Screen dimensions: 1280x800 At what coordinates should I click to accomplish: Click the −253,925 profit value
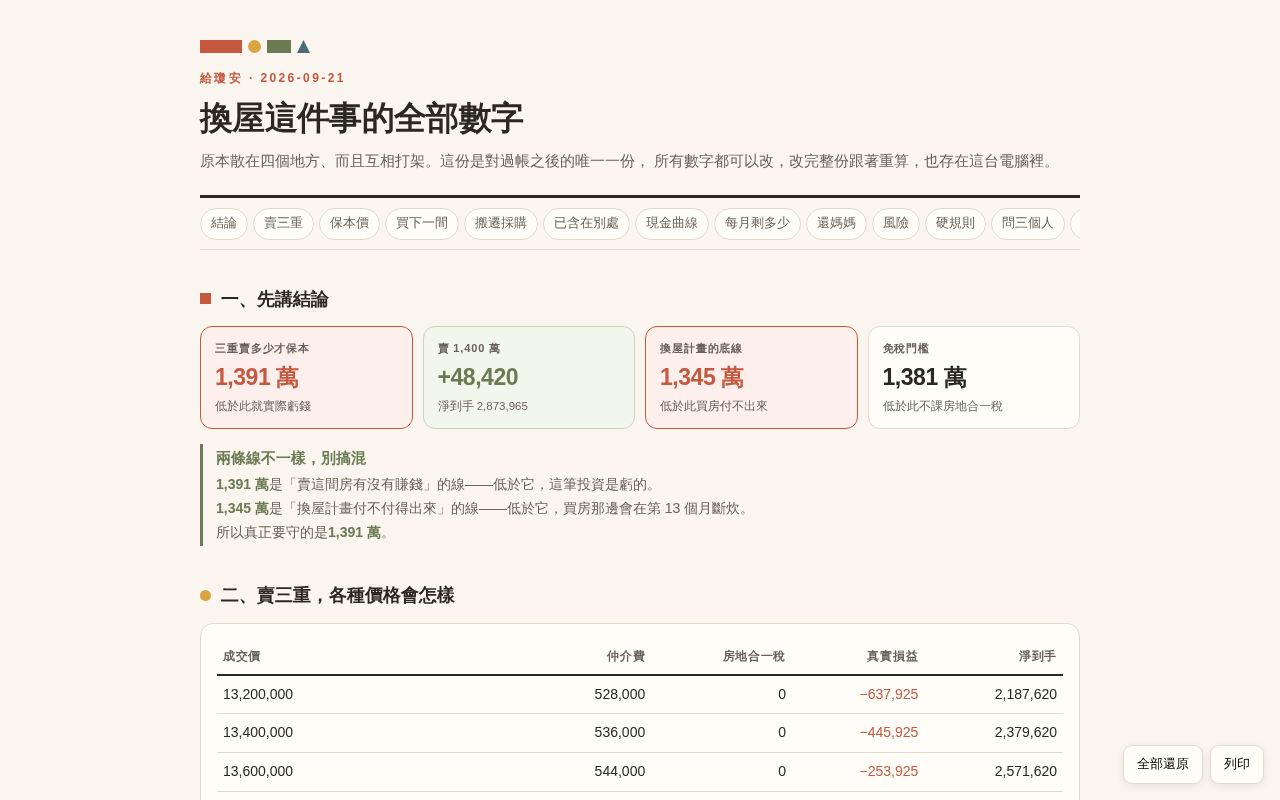tap(889, 772)
